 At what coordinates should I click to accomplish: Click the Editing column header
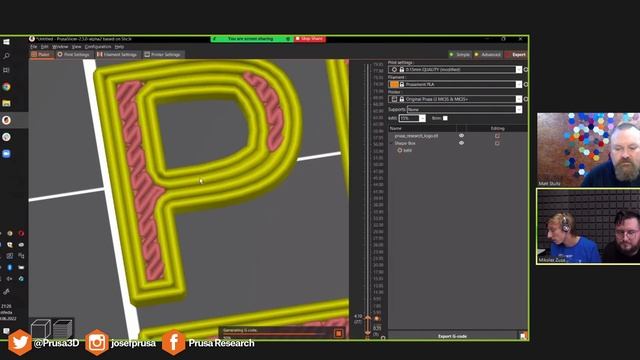pyautogui.click(x=497, y=129)
